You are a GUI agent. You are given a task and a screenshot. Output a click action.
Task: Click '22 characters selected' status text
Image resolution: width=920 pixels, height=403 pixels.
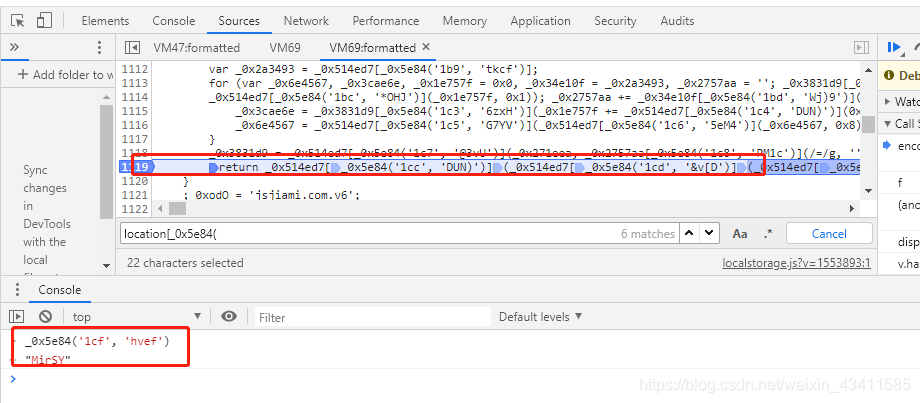(185, 263)
